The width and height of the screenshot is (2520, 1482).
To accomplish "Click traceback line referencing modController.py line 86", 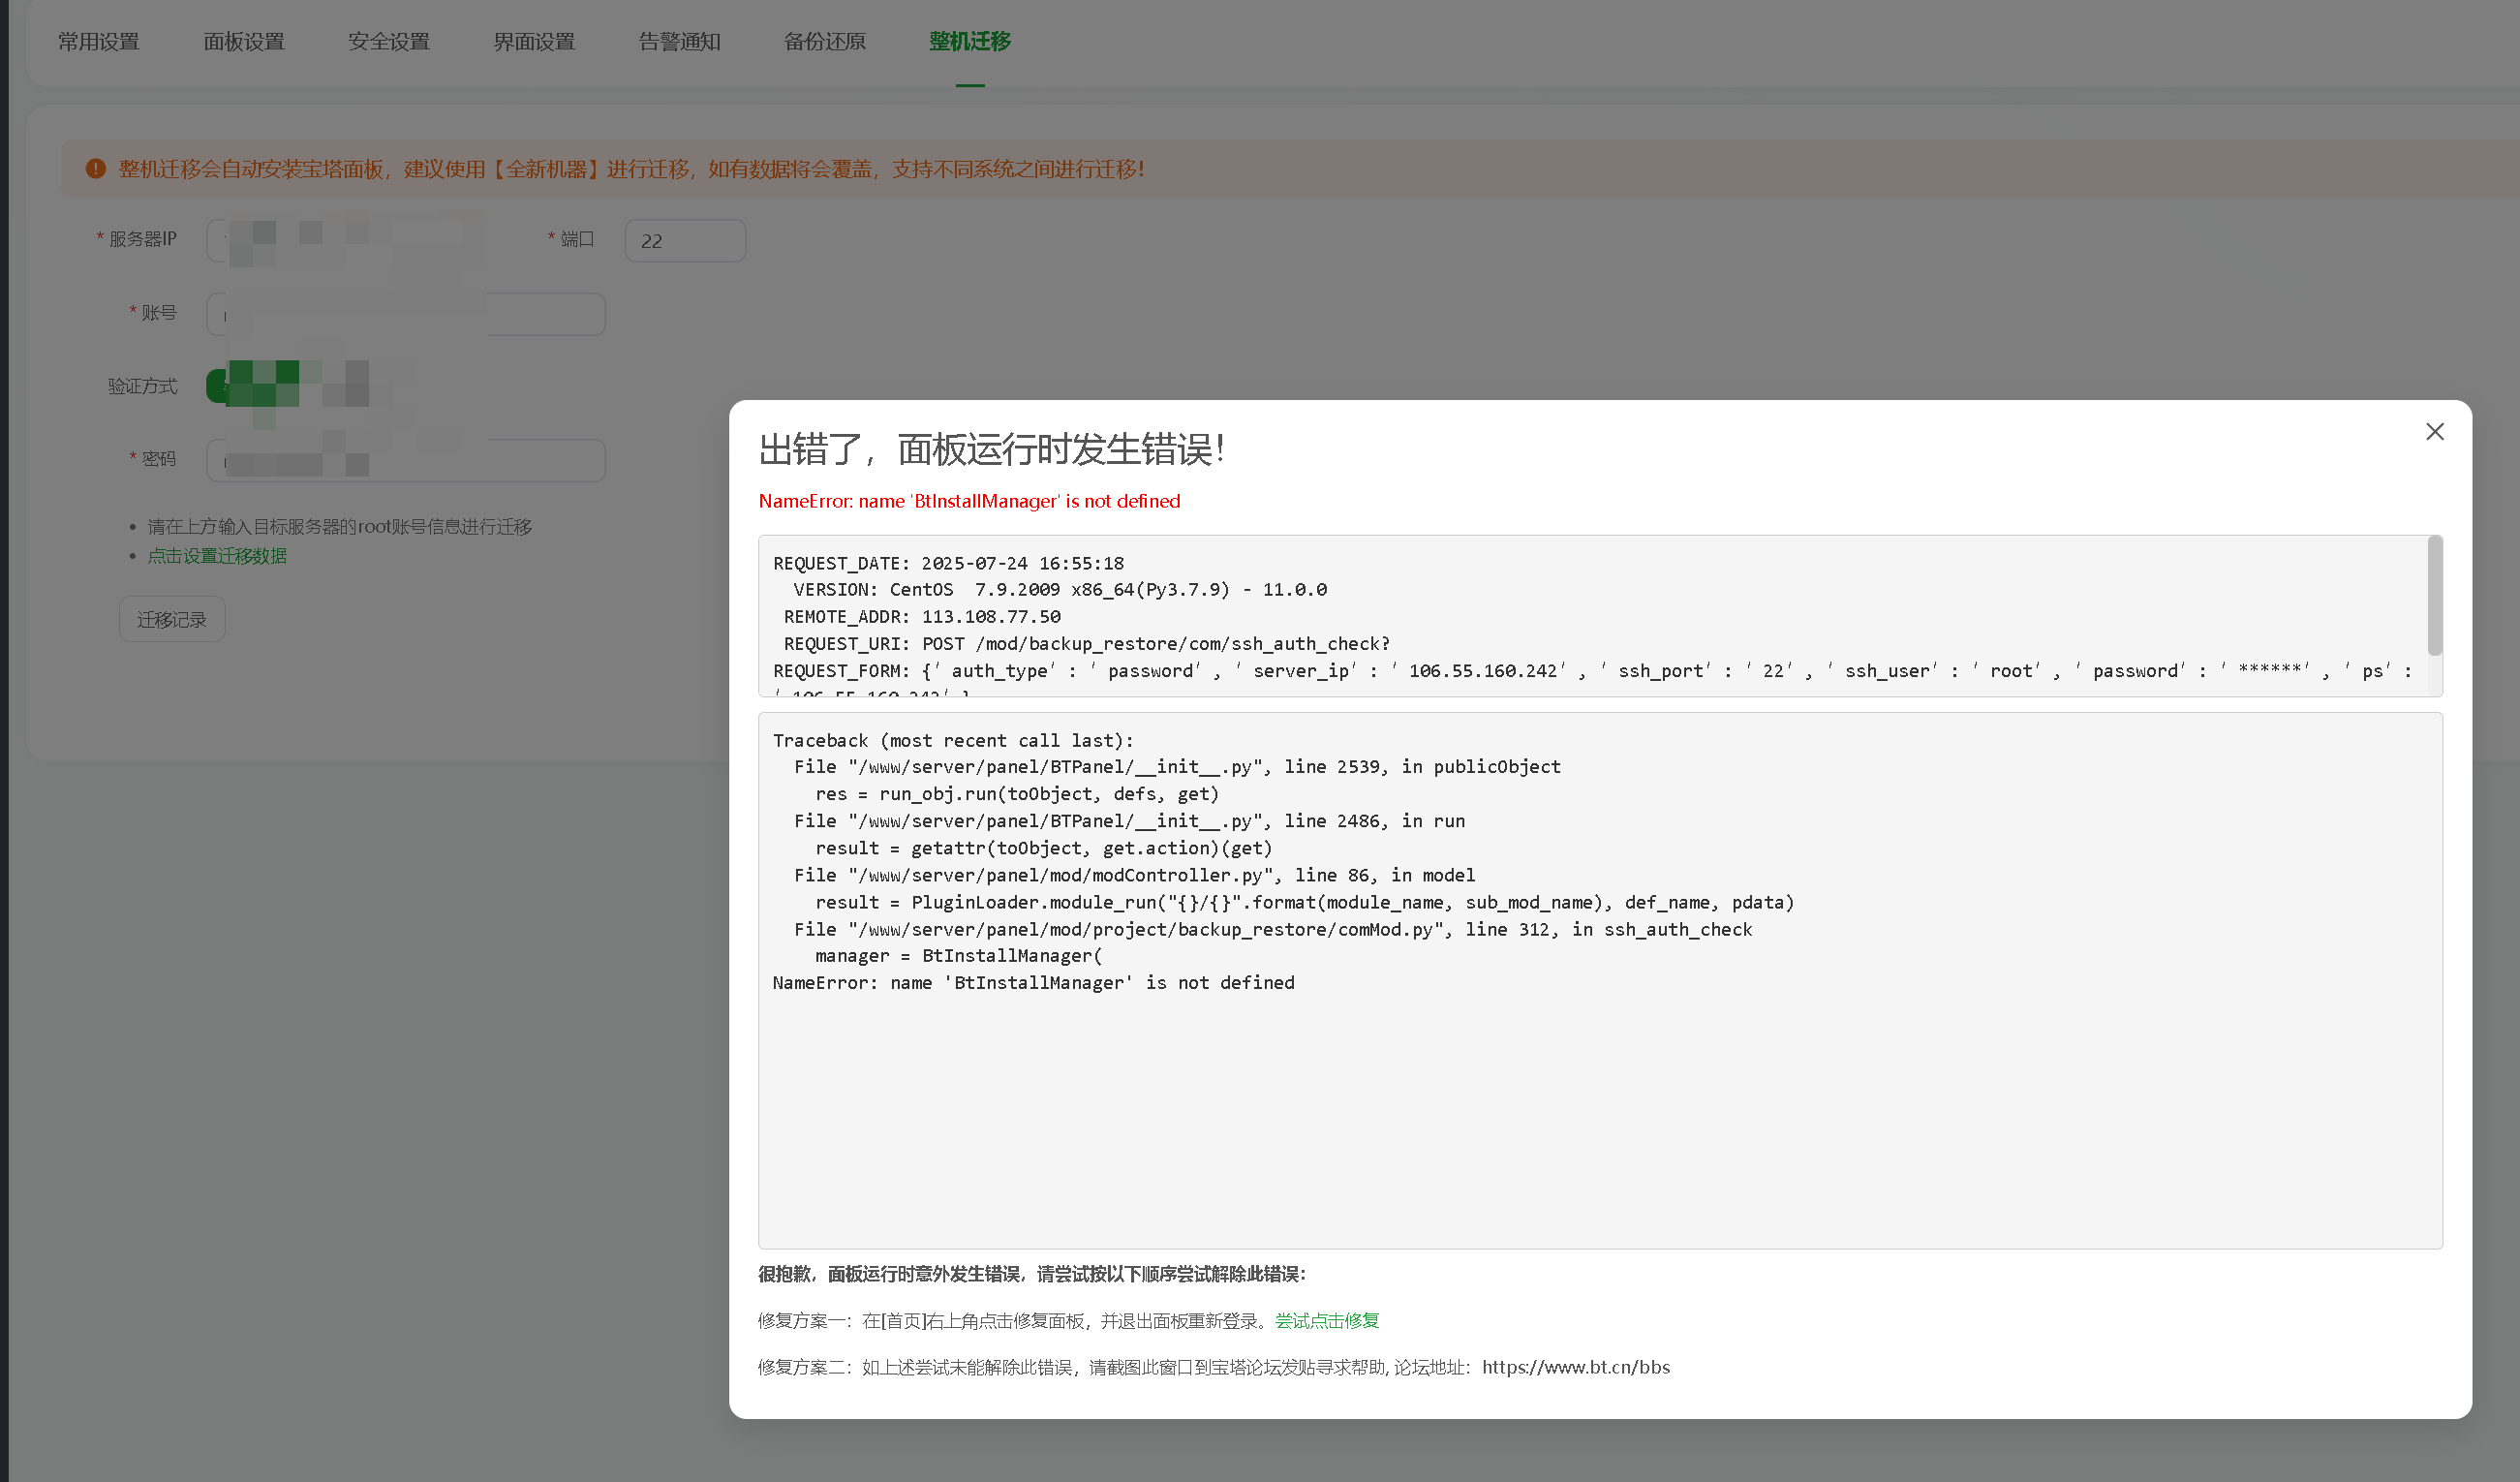I will coord(1135,875).
